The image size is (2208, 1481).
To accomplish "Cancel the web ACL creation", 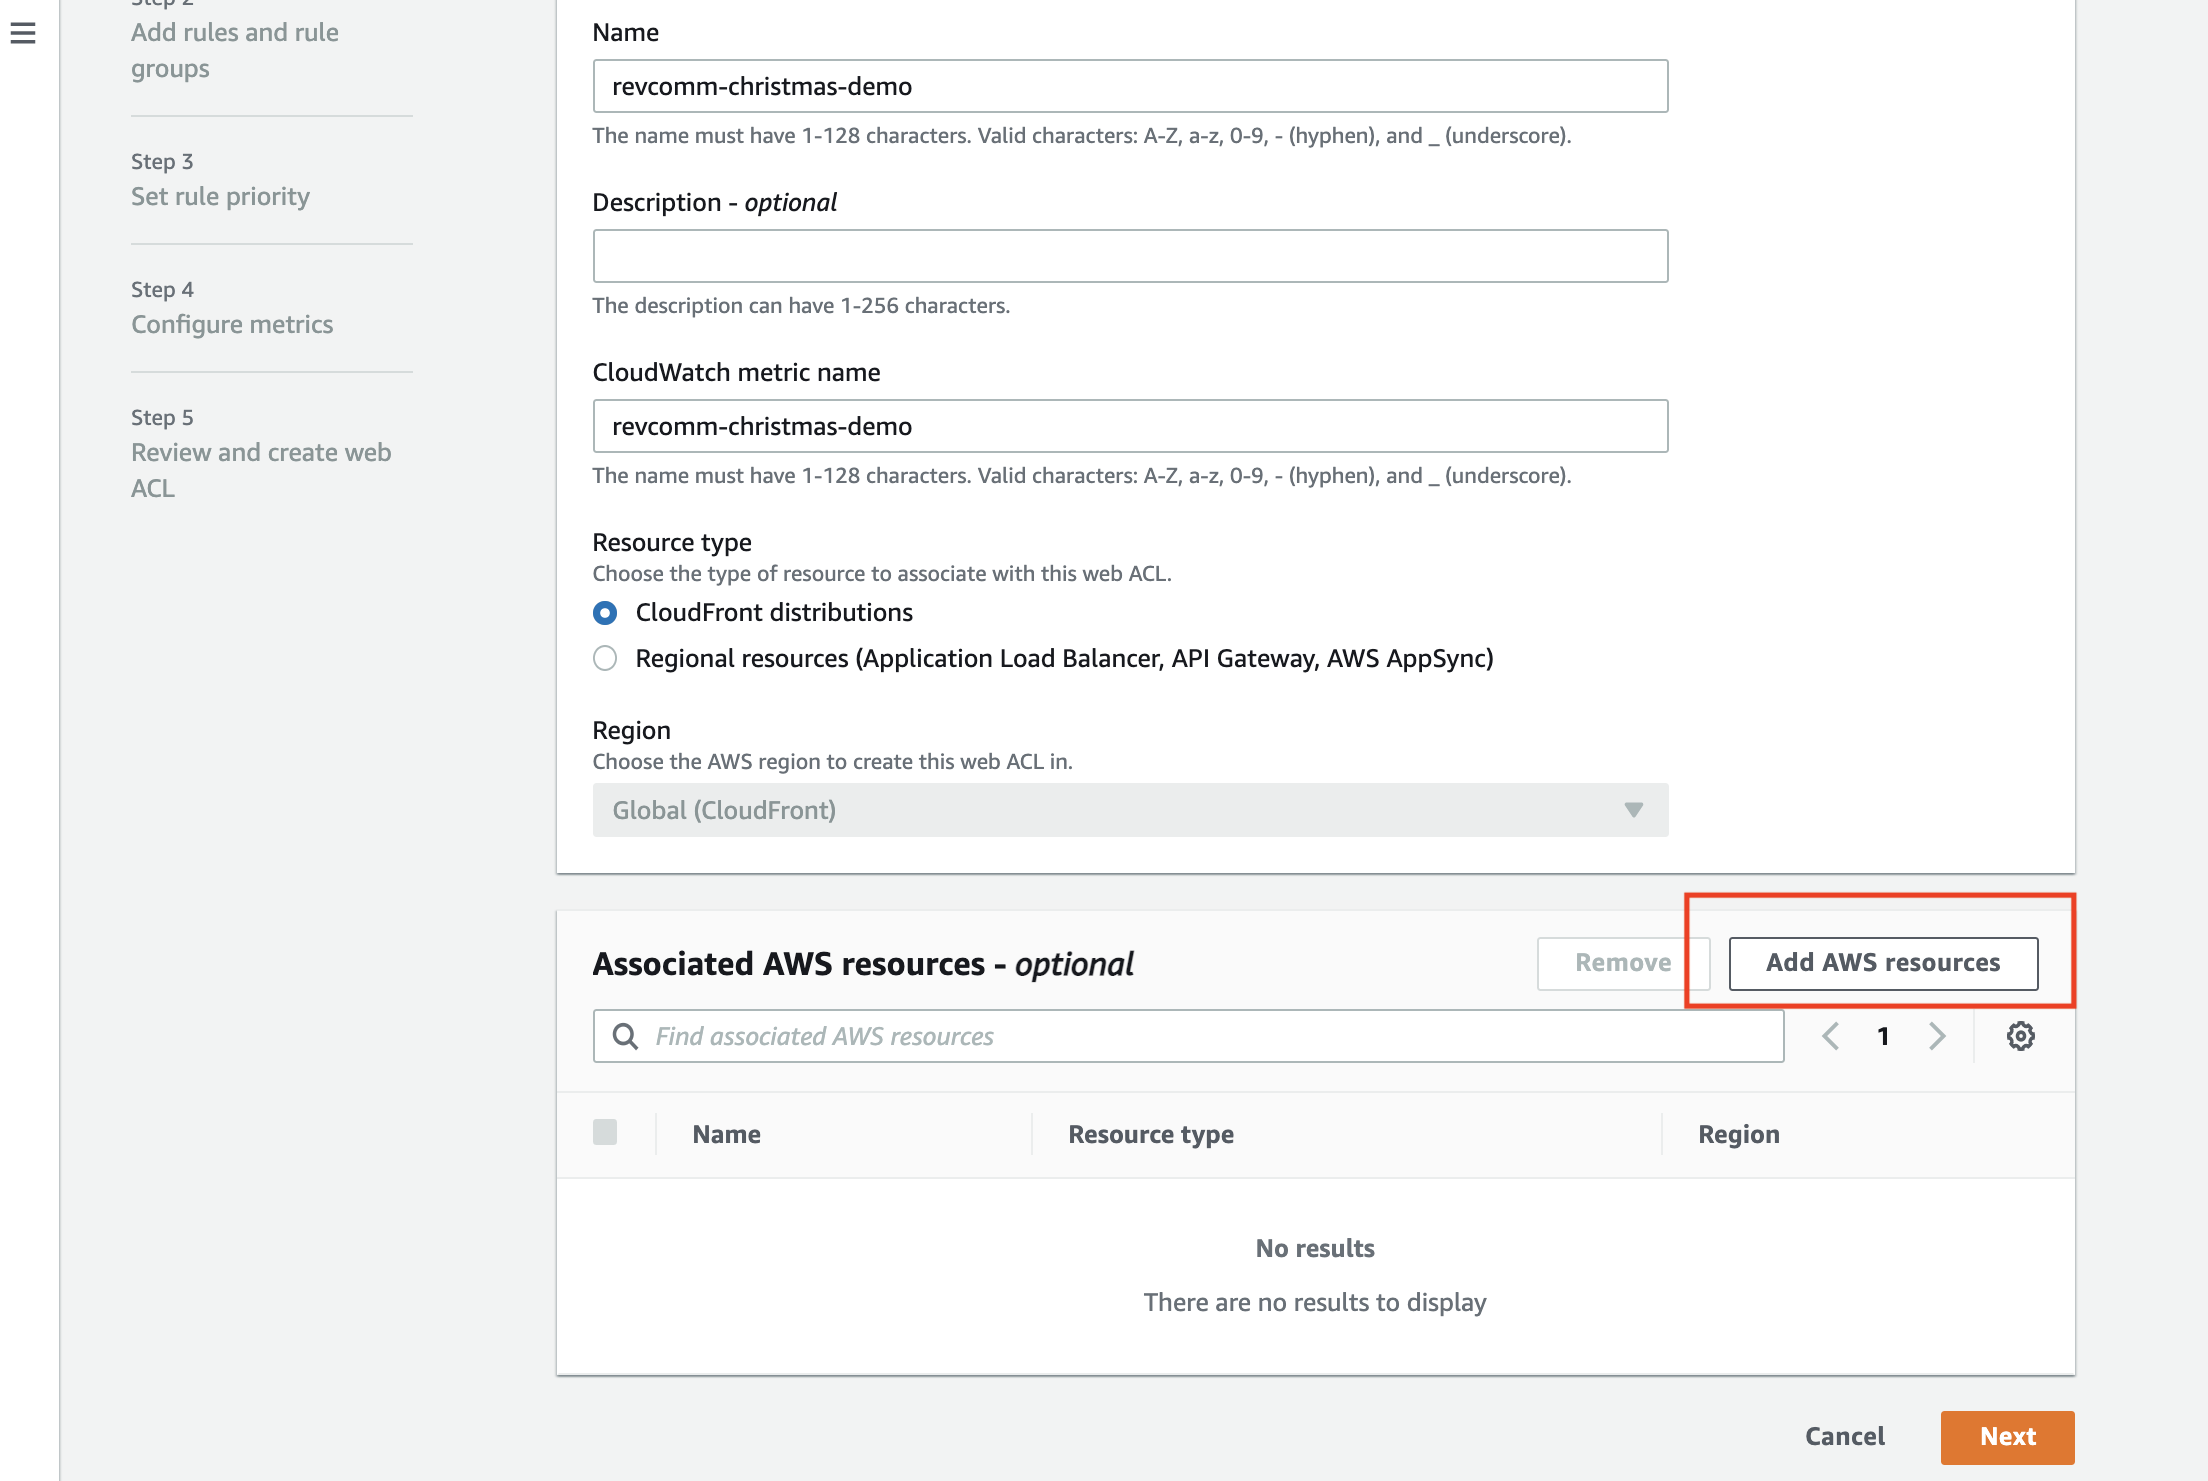I will click(x=1844, y=1437).
